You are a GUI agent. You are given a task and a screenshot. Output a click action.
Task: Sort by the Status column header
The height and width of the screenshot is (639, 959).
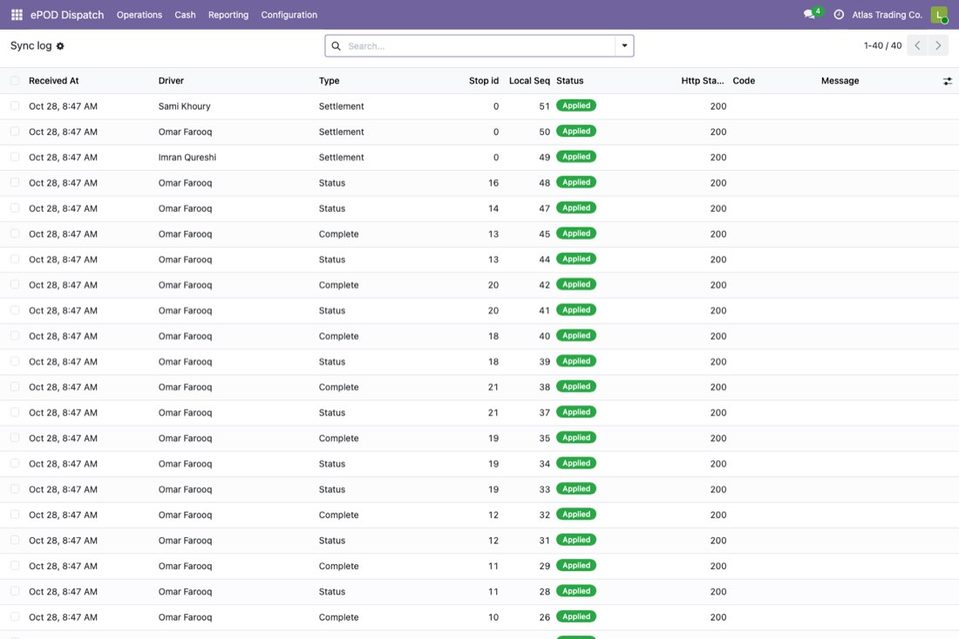[570, 81]
